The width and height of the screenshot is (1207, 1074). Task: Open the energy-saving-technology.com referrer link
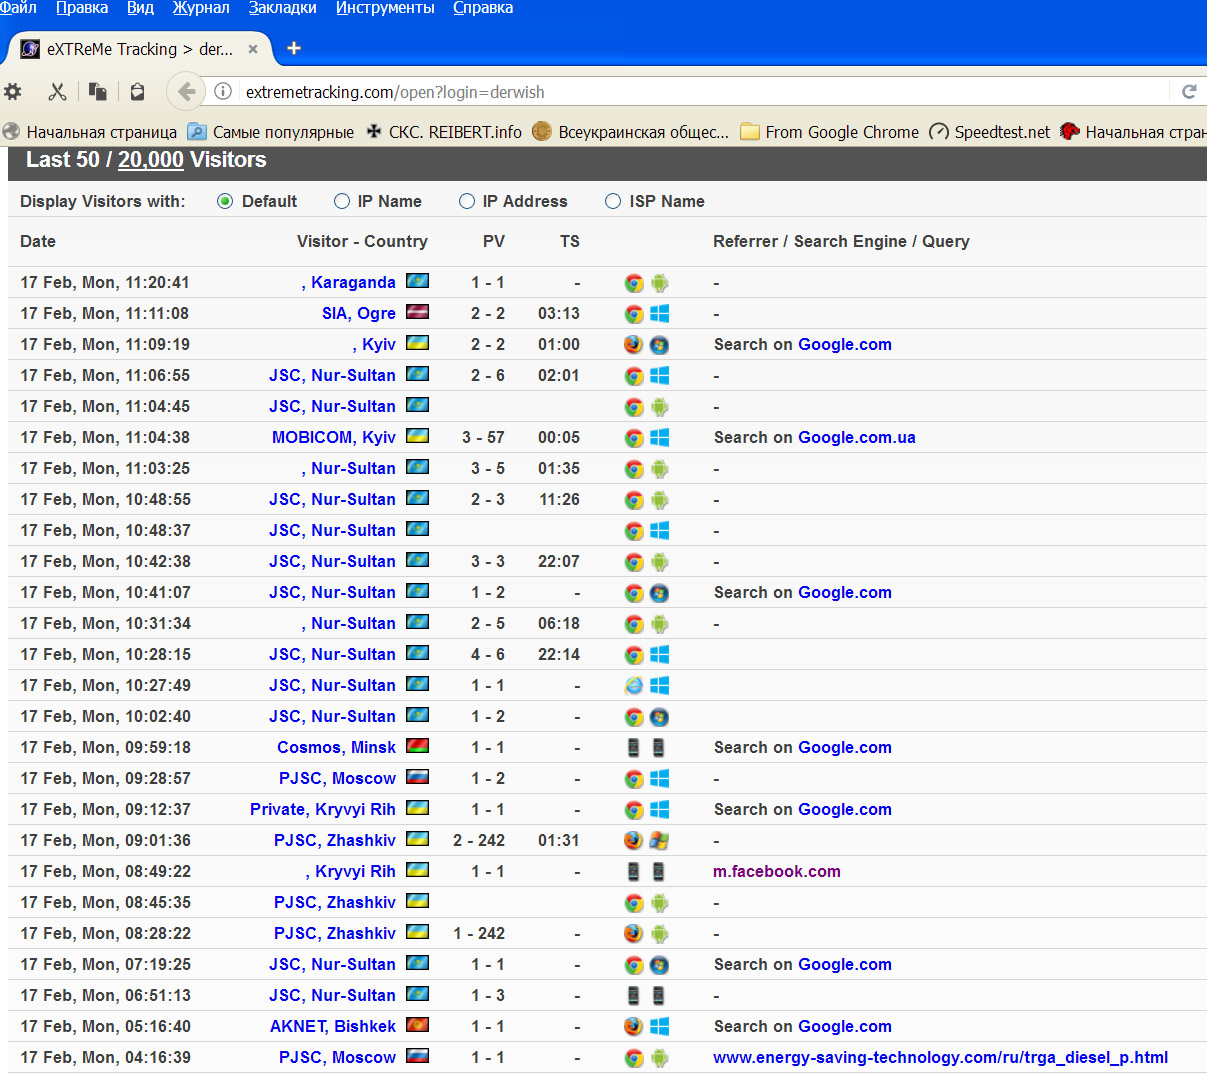tap(940, 1057)
